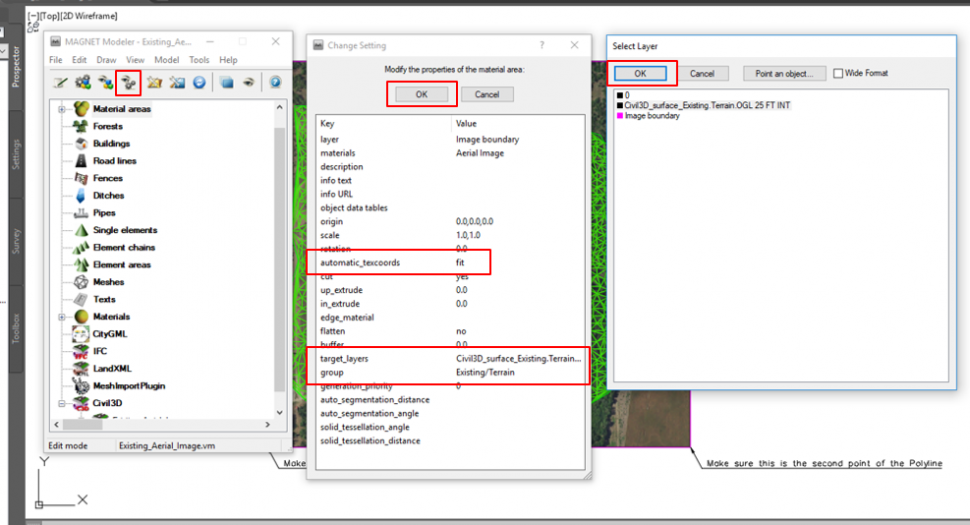Enable the Wide Format checkbox
The image size is (970, 525).
[x=838, y=73]
